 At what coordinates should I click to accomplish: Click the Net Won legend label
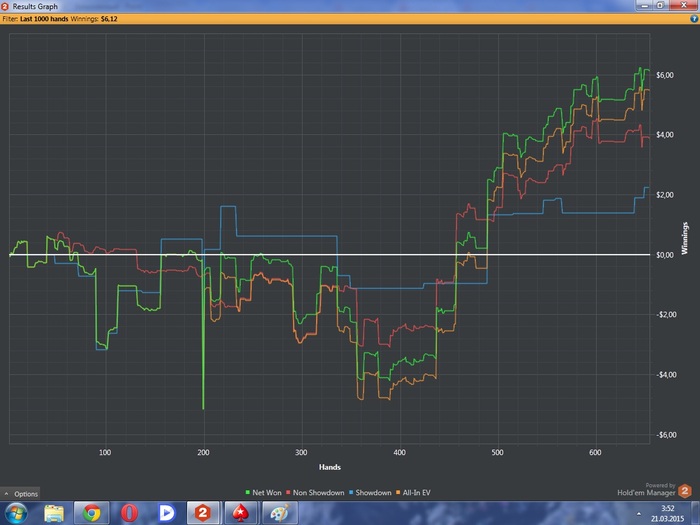(x=267, y=492)
